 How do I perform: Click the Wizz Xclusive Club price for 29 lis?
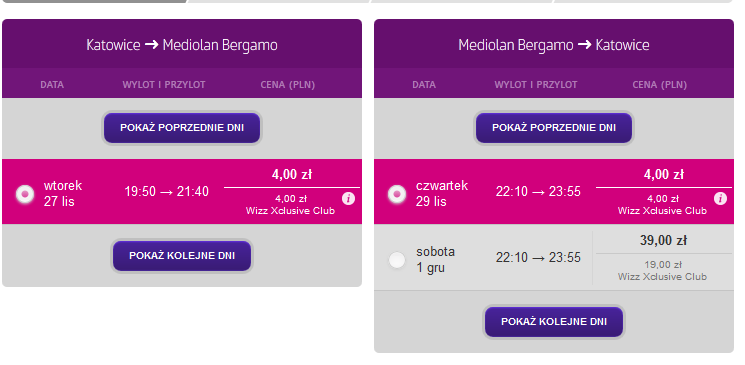(662, 205)
